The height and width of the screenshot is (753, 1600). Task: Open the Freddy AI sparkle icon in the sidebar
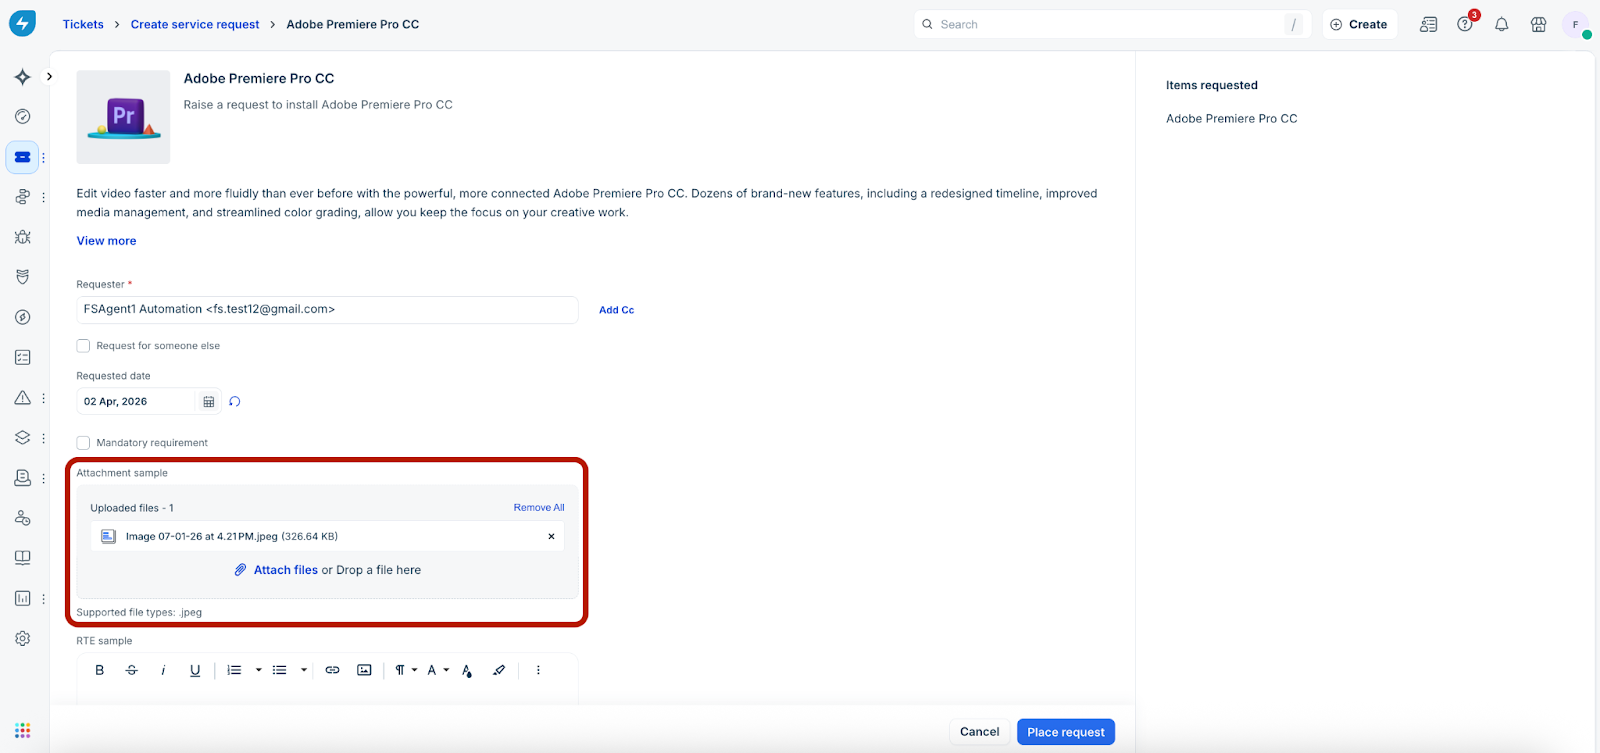tap(22, 77)
